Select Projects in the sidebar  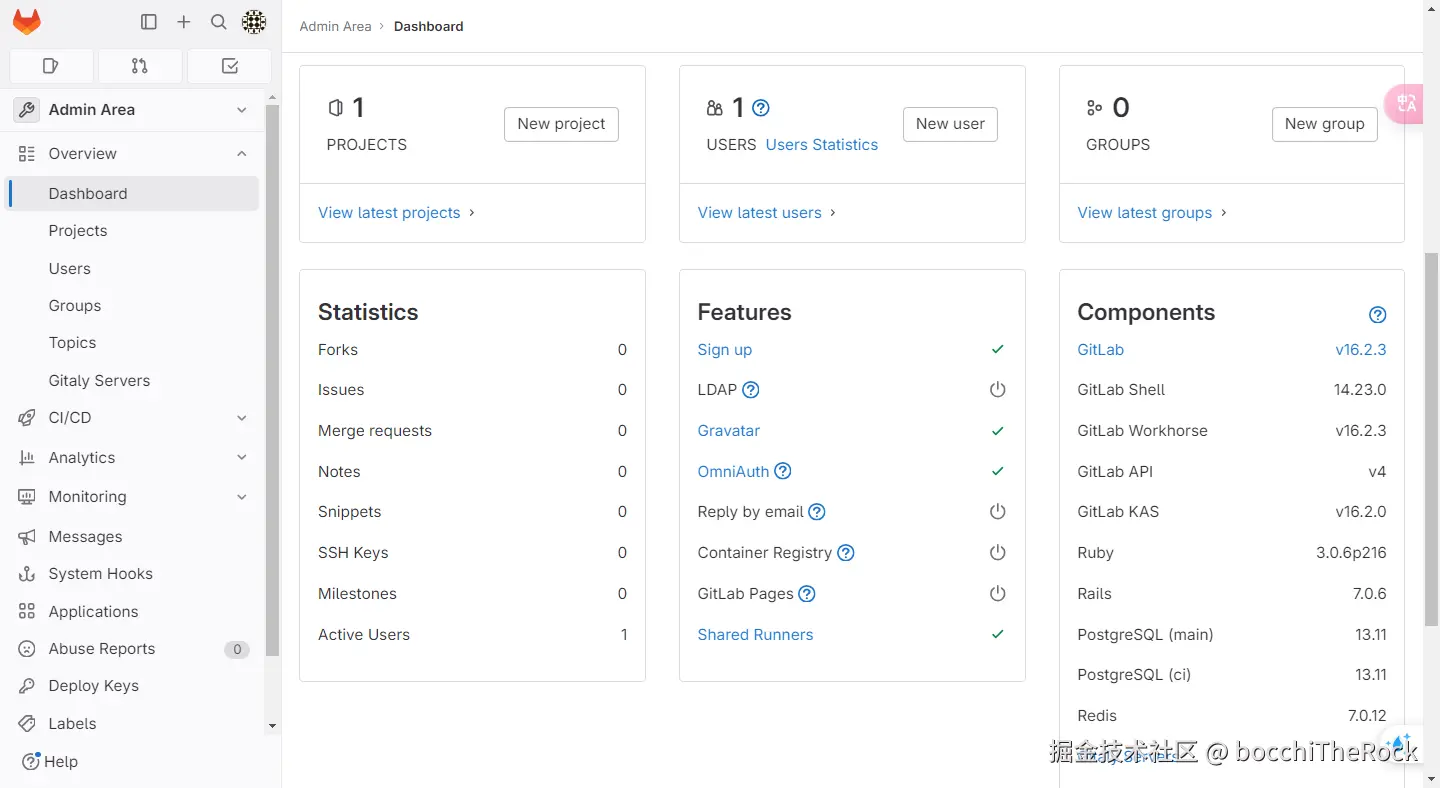[x=78, y=231]
